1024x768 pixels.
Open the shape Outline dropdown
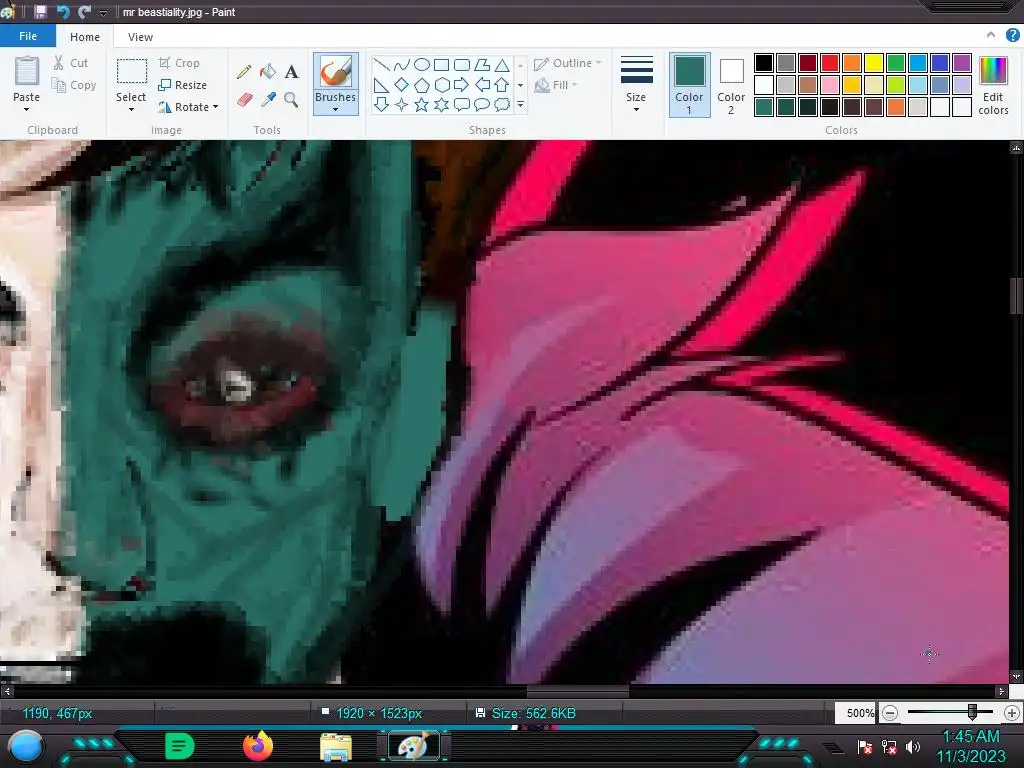tap(568, 63)
